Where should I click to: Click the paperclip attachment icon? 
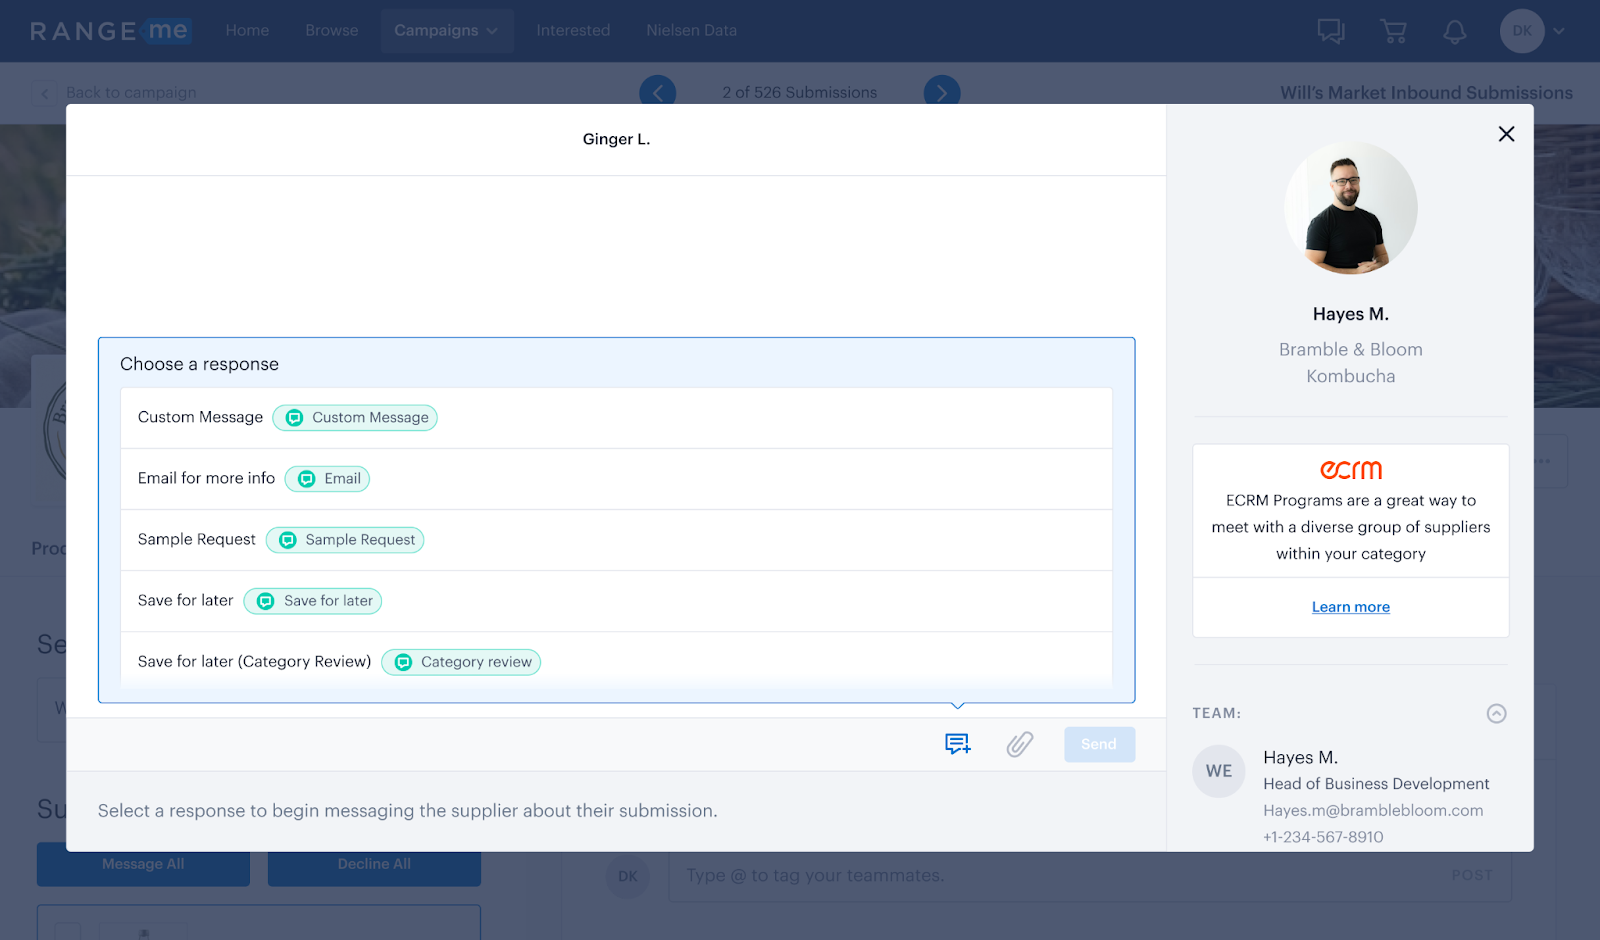[x=1019, y=744]
